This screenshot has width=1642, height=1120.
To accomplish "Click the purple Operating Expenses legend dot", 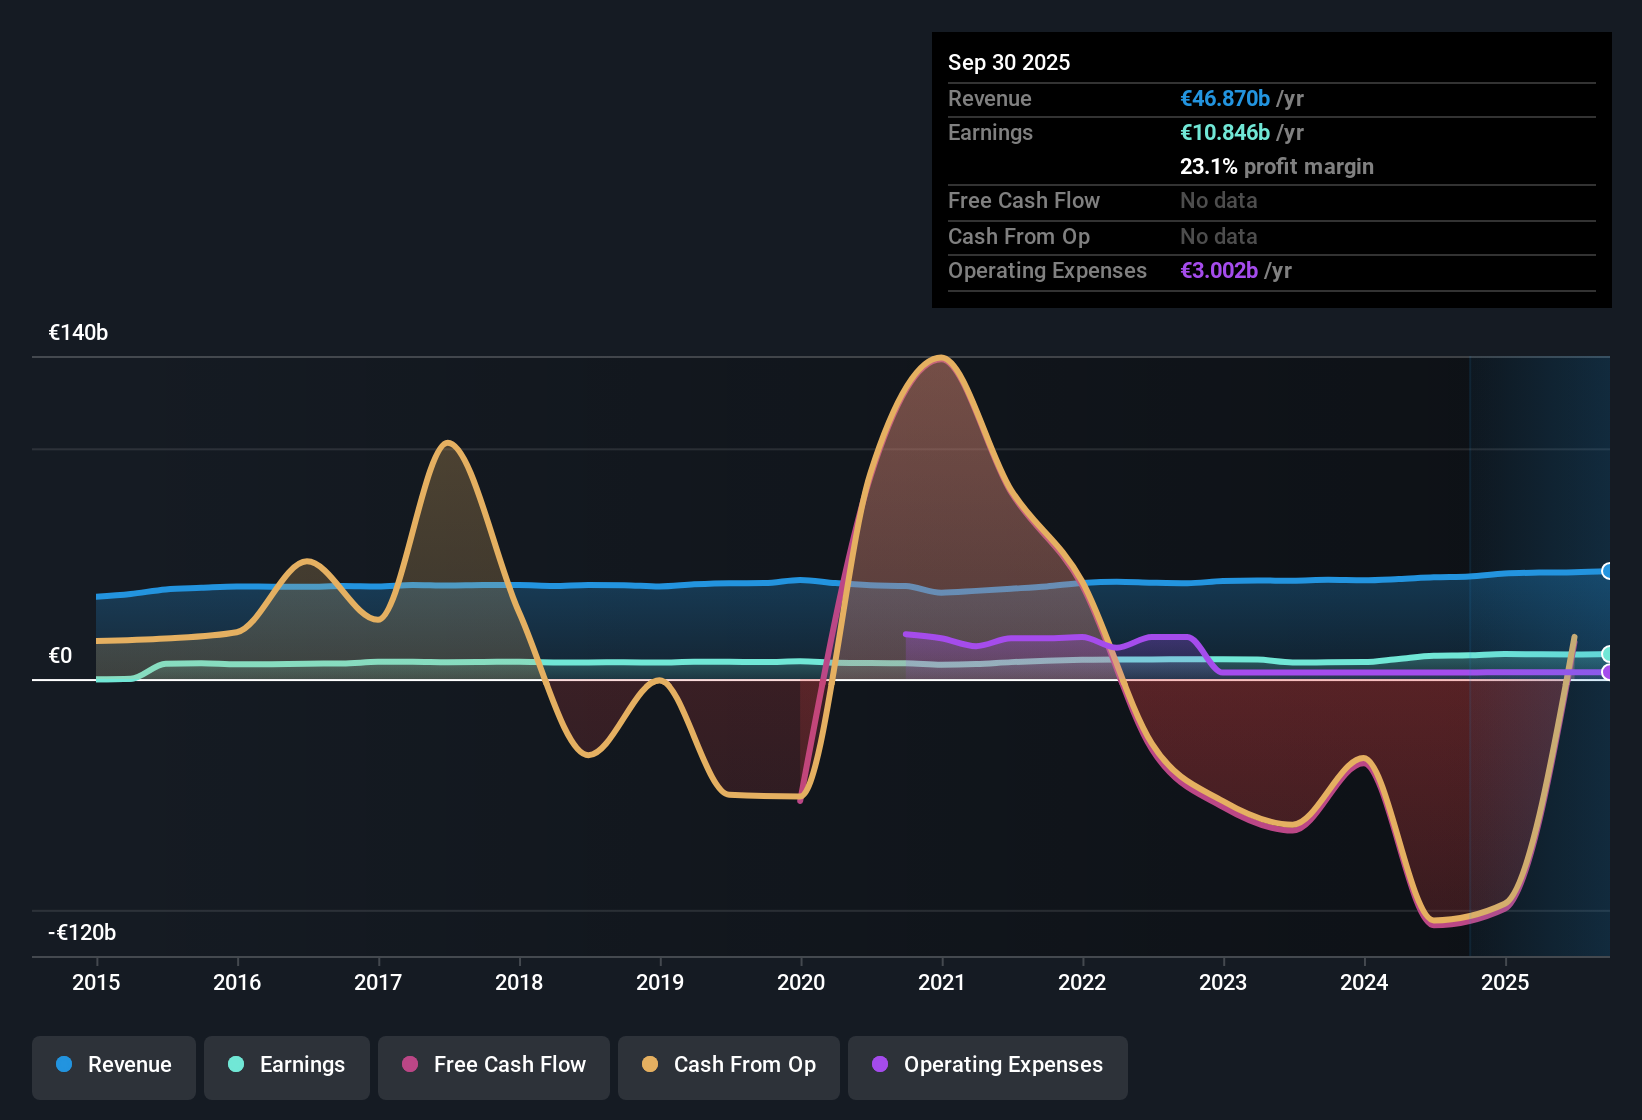I will (880, 1065).
